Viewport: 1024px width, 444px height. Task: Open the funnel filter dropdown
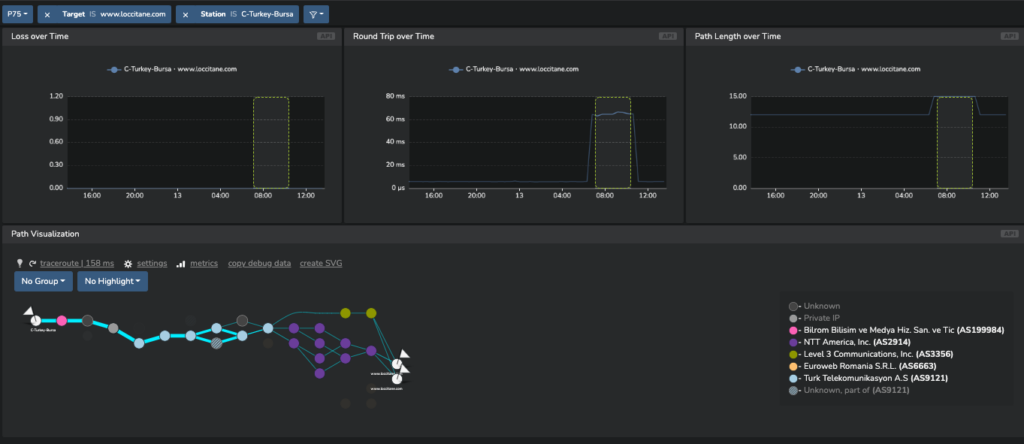[316, 14]
